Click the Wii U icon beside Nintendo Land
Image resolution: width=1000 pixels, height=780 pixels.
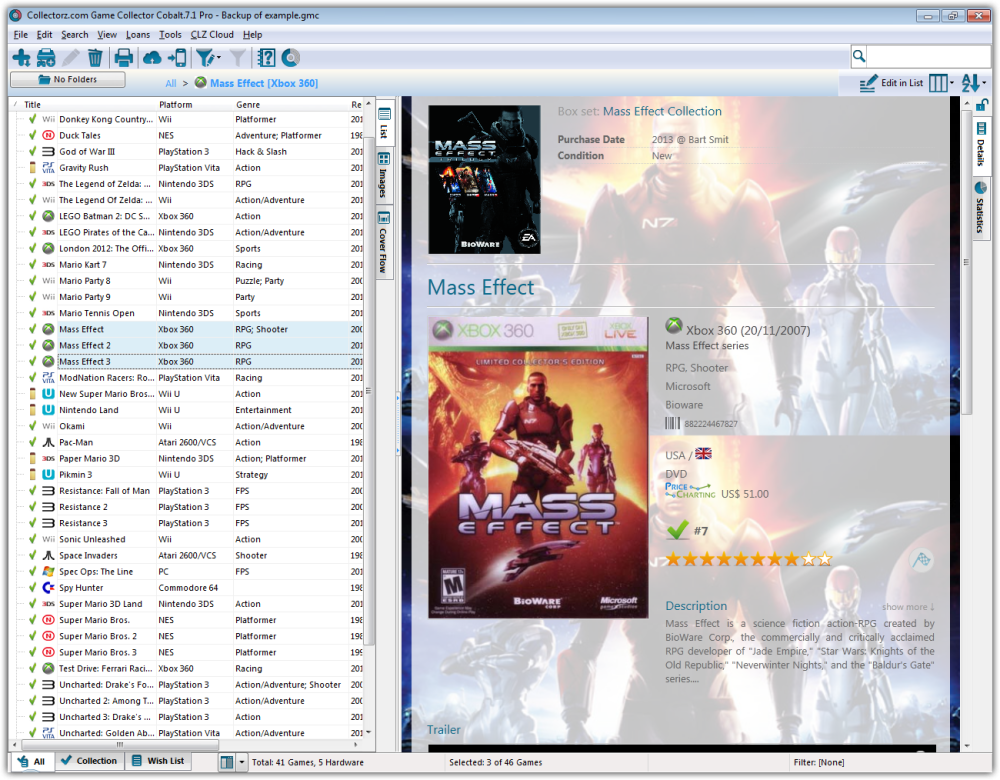(48, 410)
